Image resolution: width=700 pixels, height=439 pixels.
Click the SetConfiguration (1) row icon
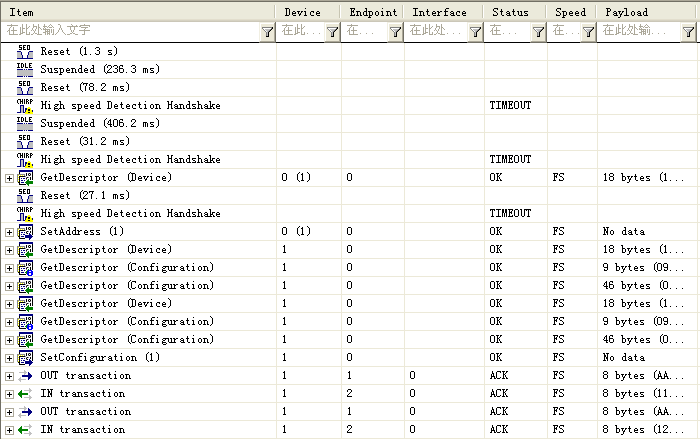26,357
